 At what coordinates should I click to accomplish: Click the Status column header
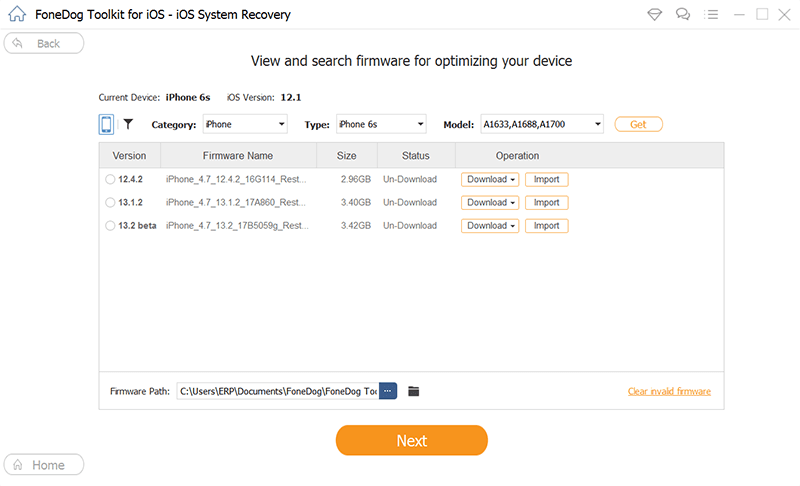coord(416,156)
